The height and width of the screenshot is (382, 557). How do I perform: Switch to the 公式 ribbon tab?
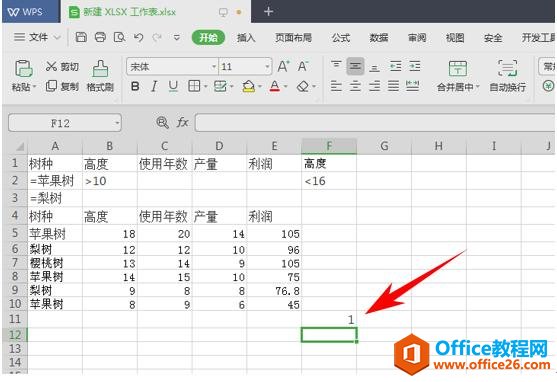pos(341,37)
